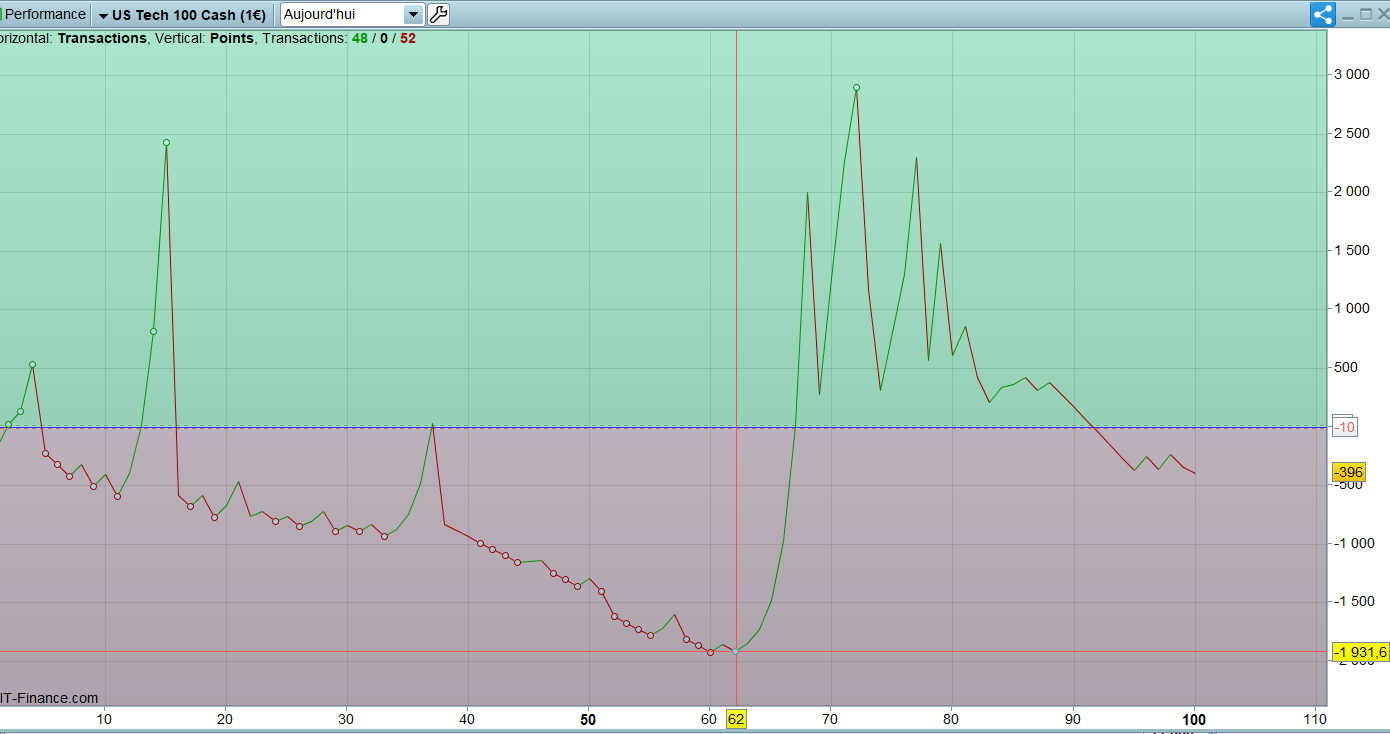
Task: Click the 2 000 vertical axis label
Action: tap(1351, 191)
